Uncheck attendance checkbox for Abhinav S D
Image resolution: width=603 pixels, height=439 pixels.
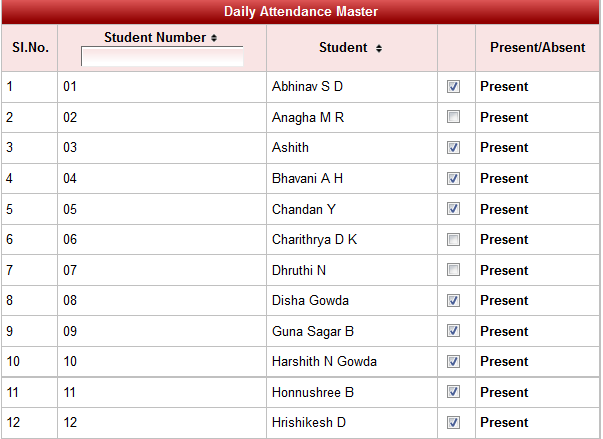(x=454, y=87)
